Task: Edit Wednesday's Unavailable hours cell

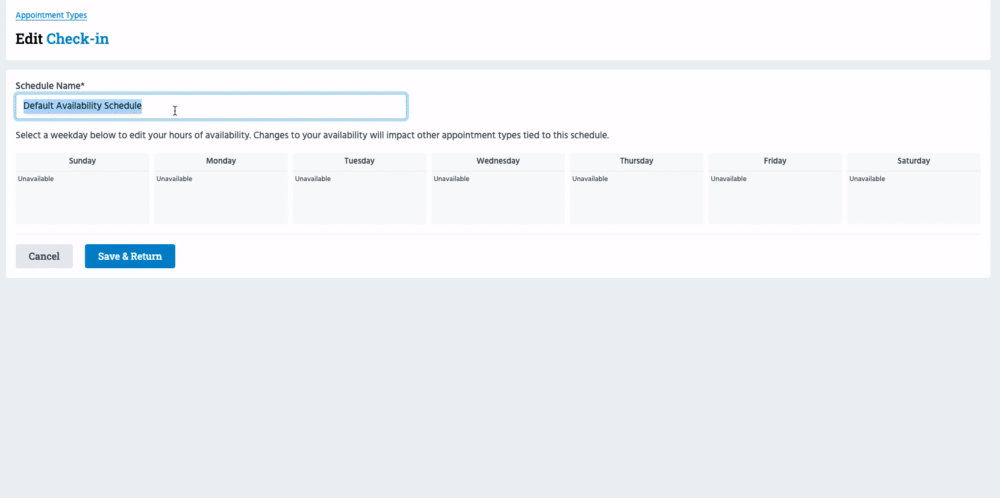Action: click(498, 197)
